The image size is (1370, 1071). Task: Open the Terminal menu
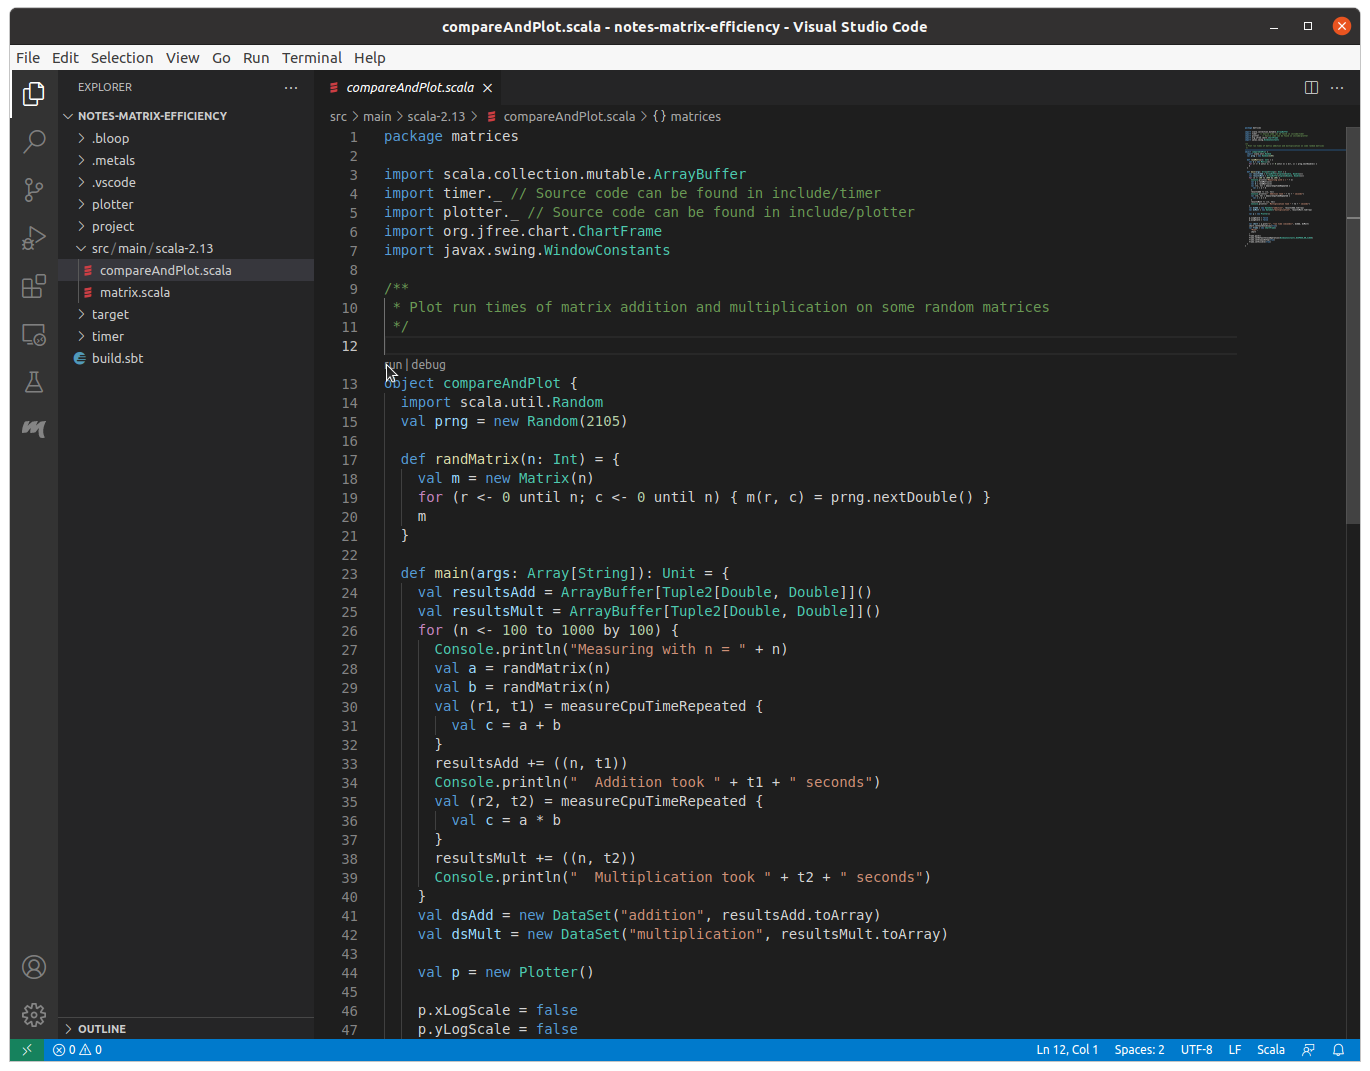311,58
